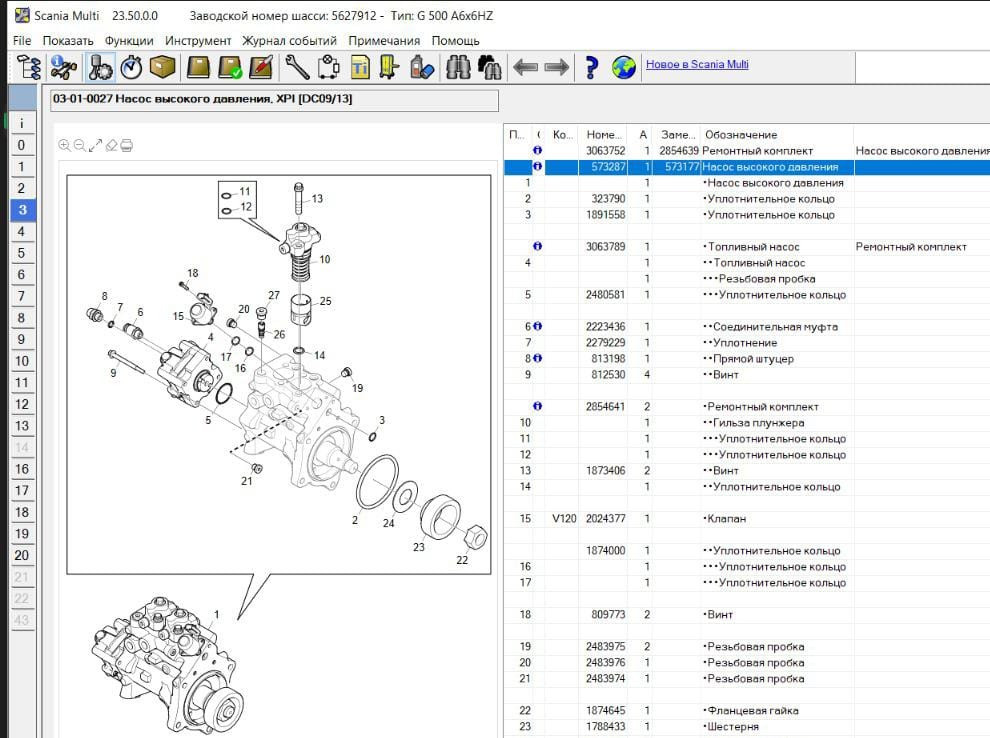
Task: Open the 'Новое в Scania Multi' link
Action: [697, 65]
